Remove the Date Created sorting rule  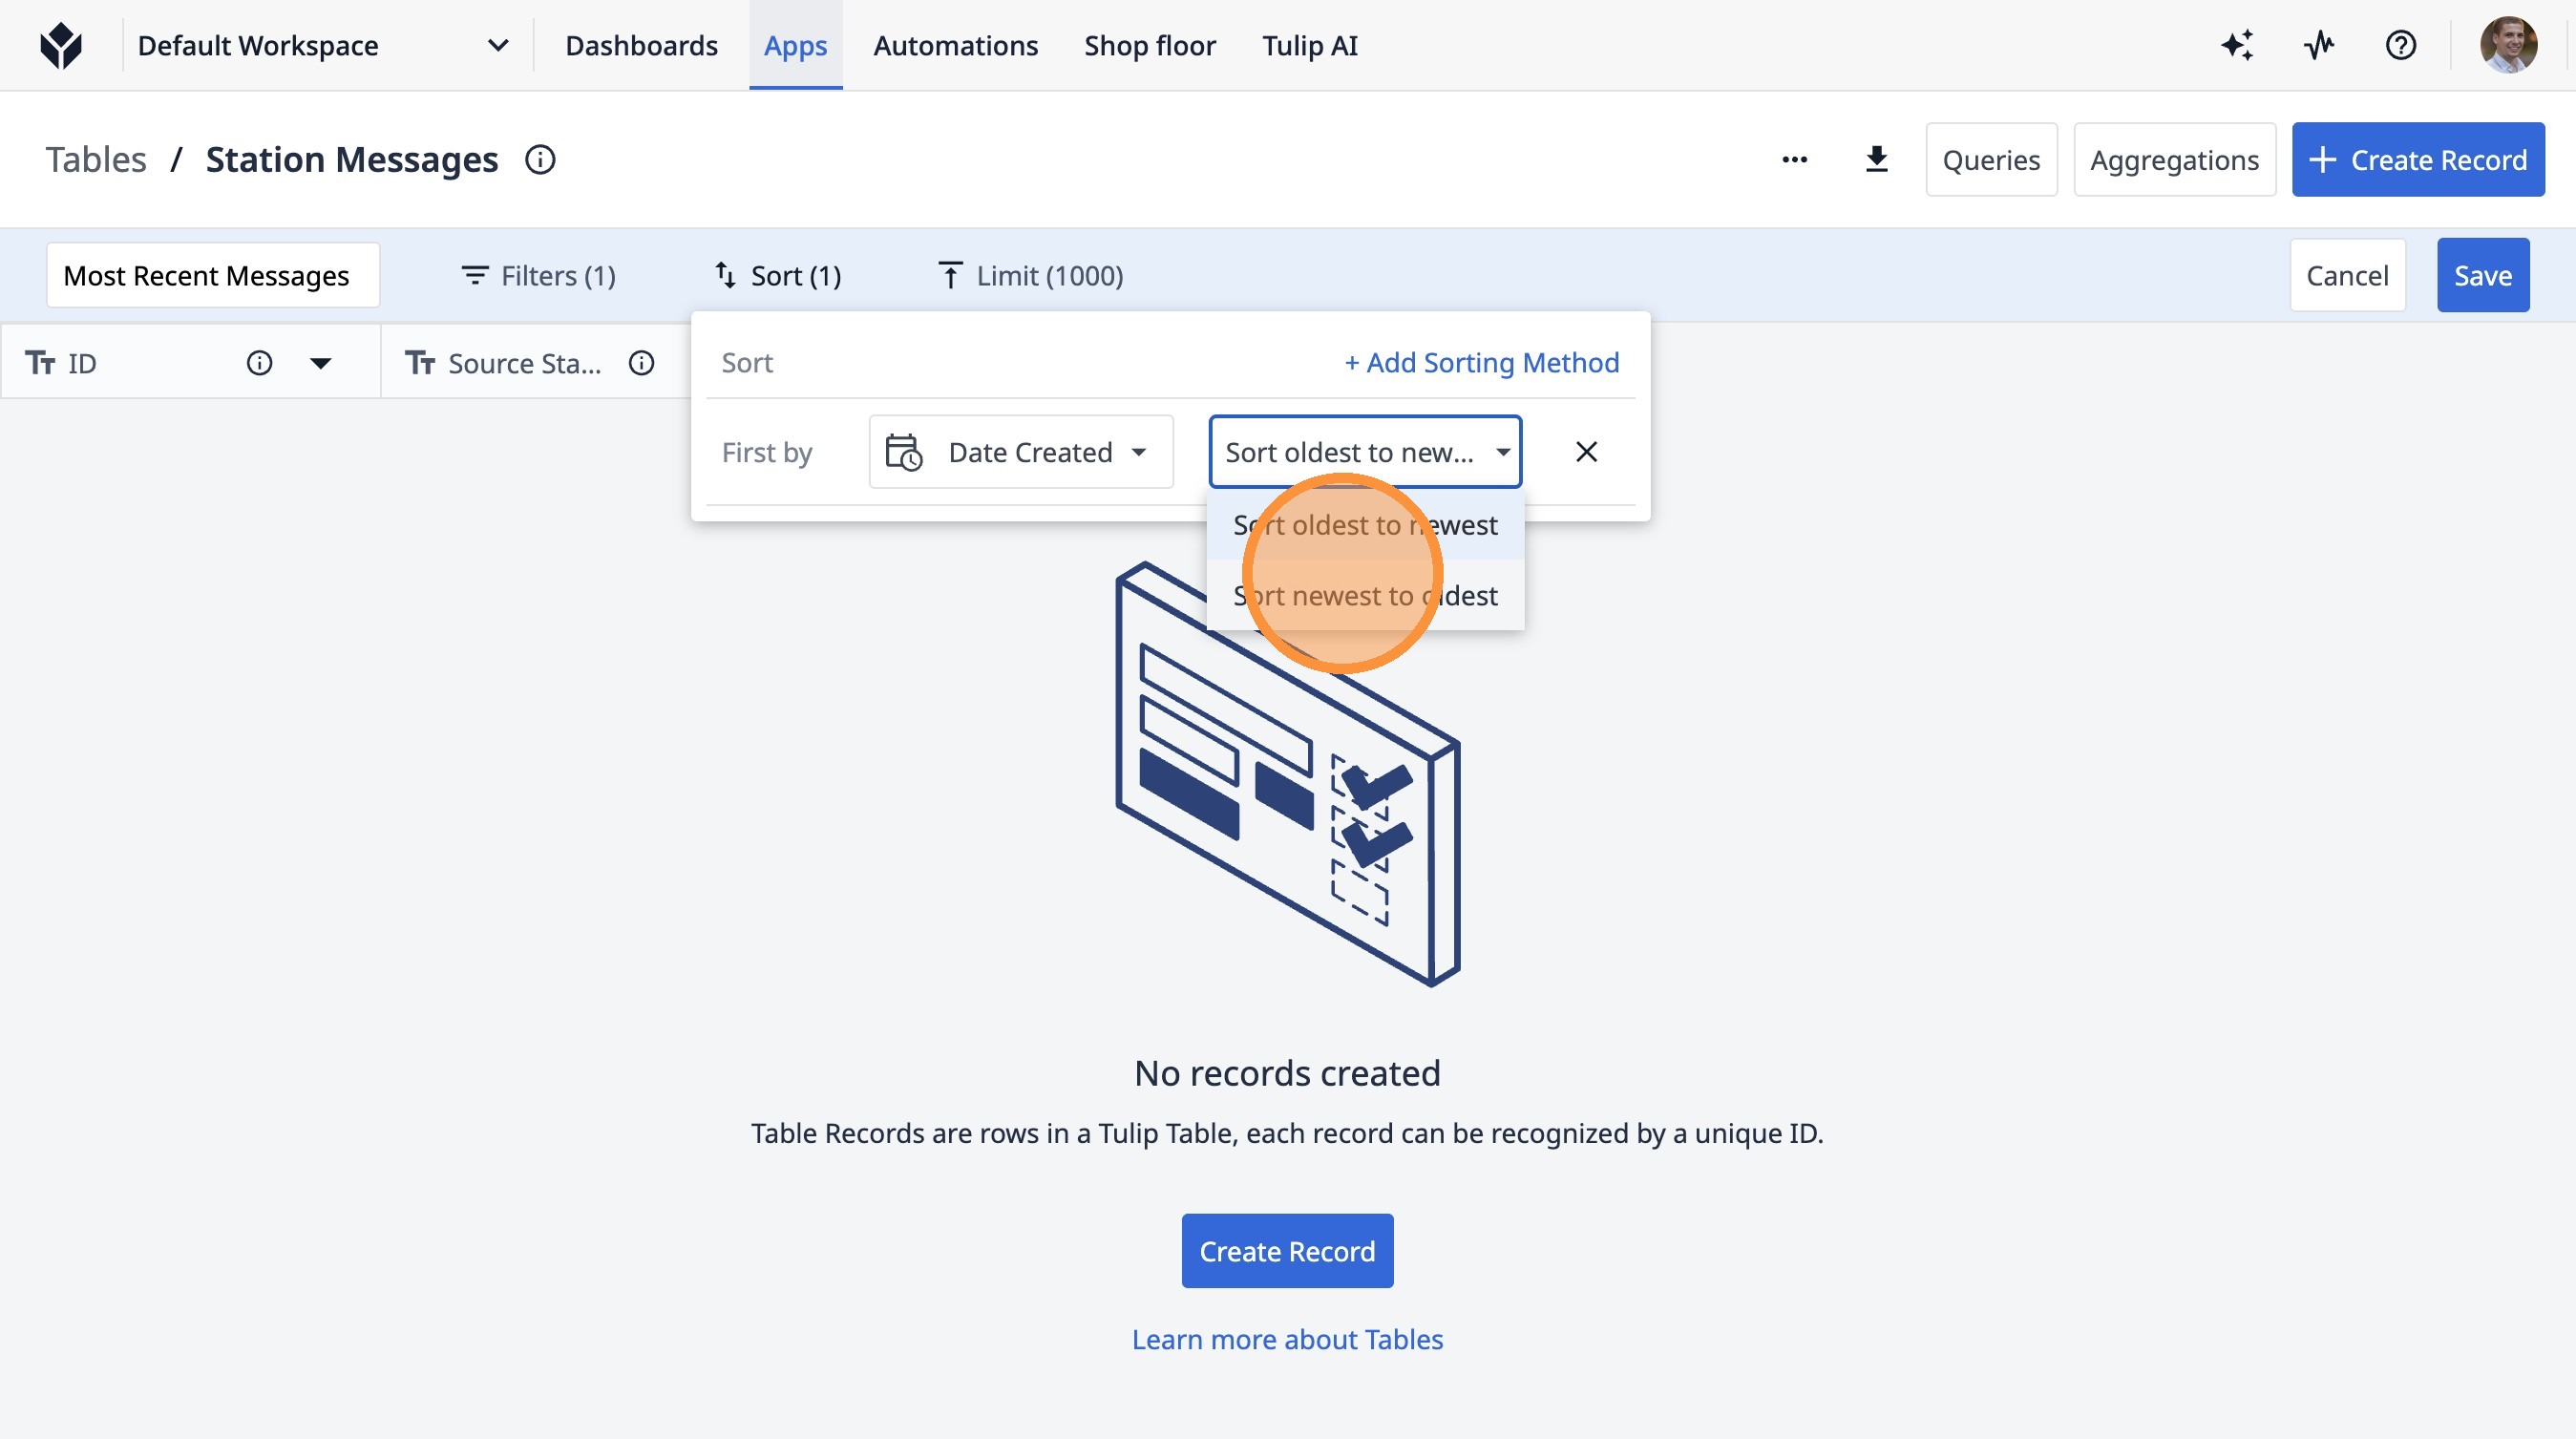(1586, 452)
